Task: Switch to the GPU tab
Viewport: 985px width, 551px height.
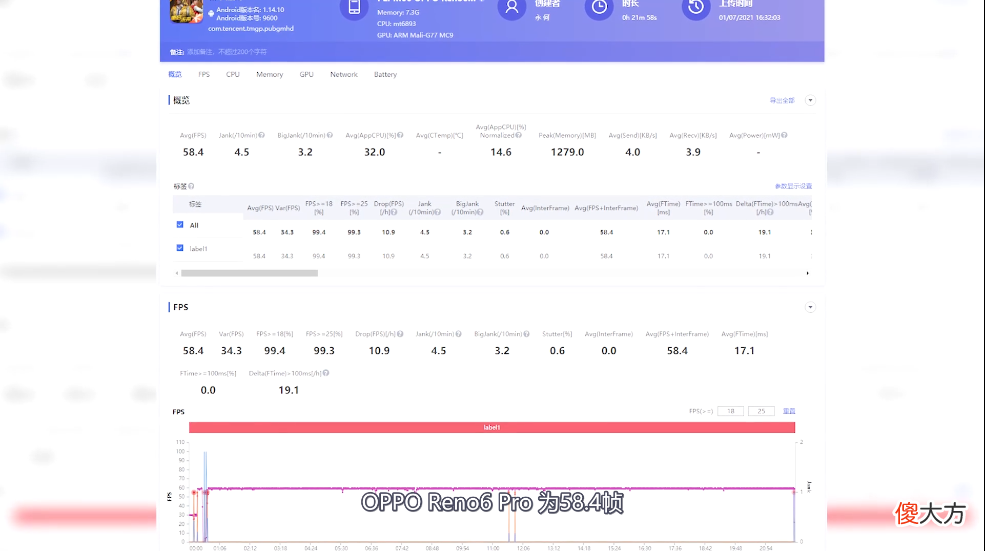Action: [307, 74]
